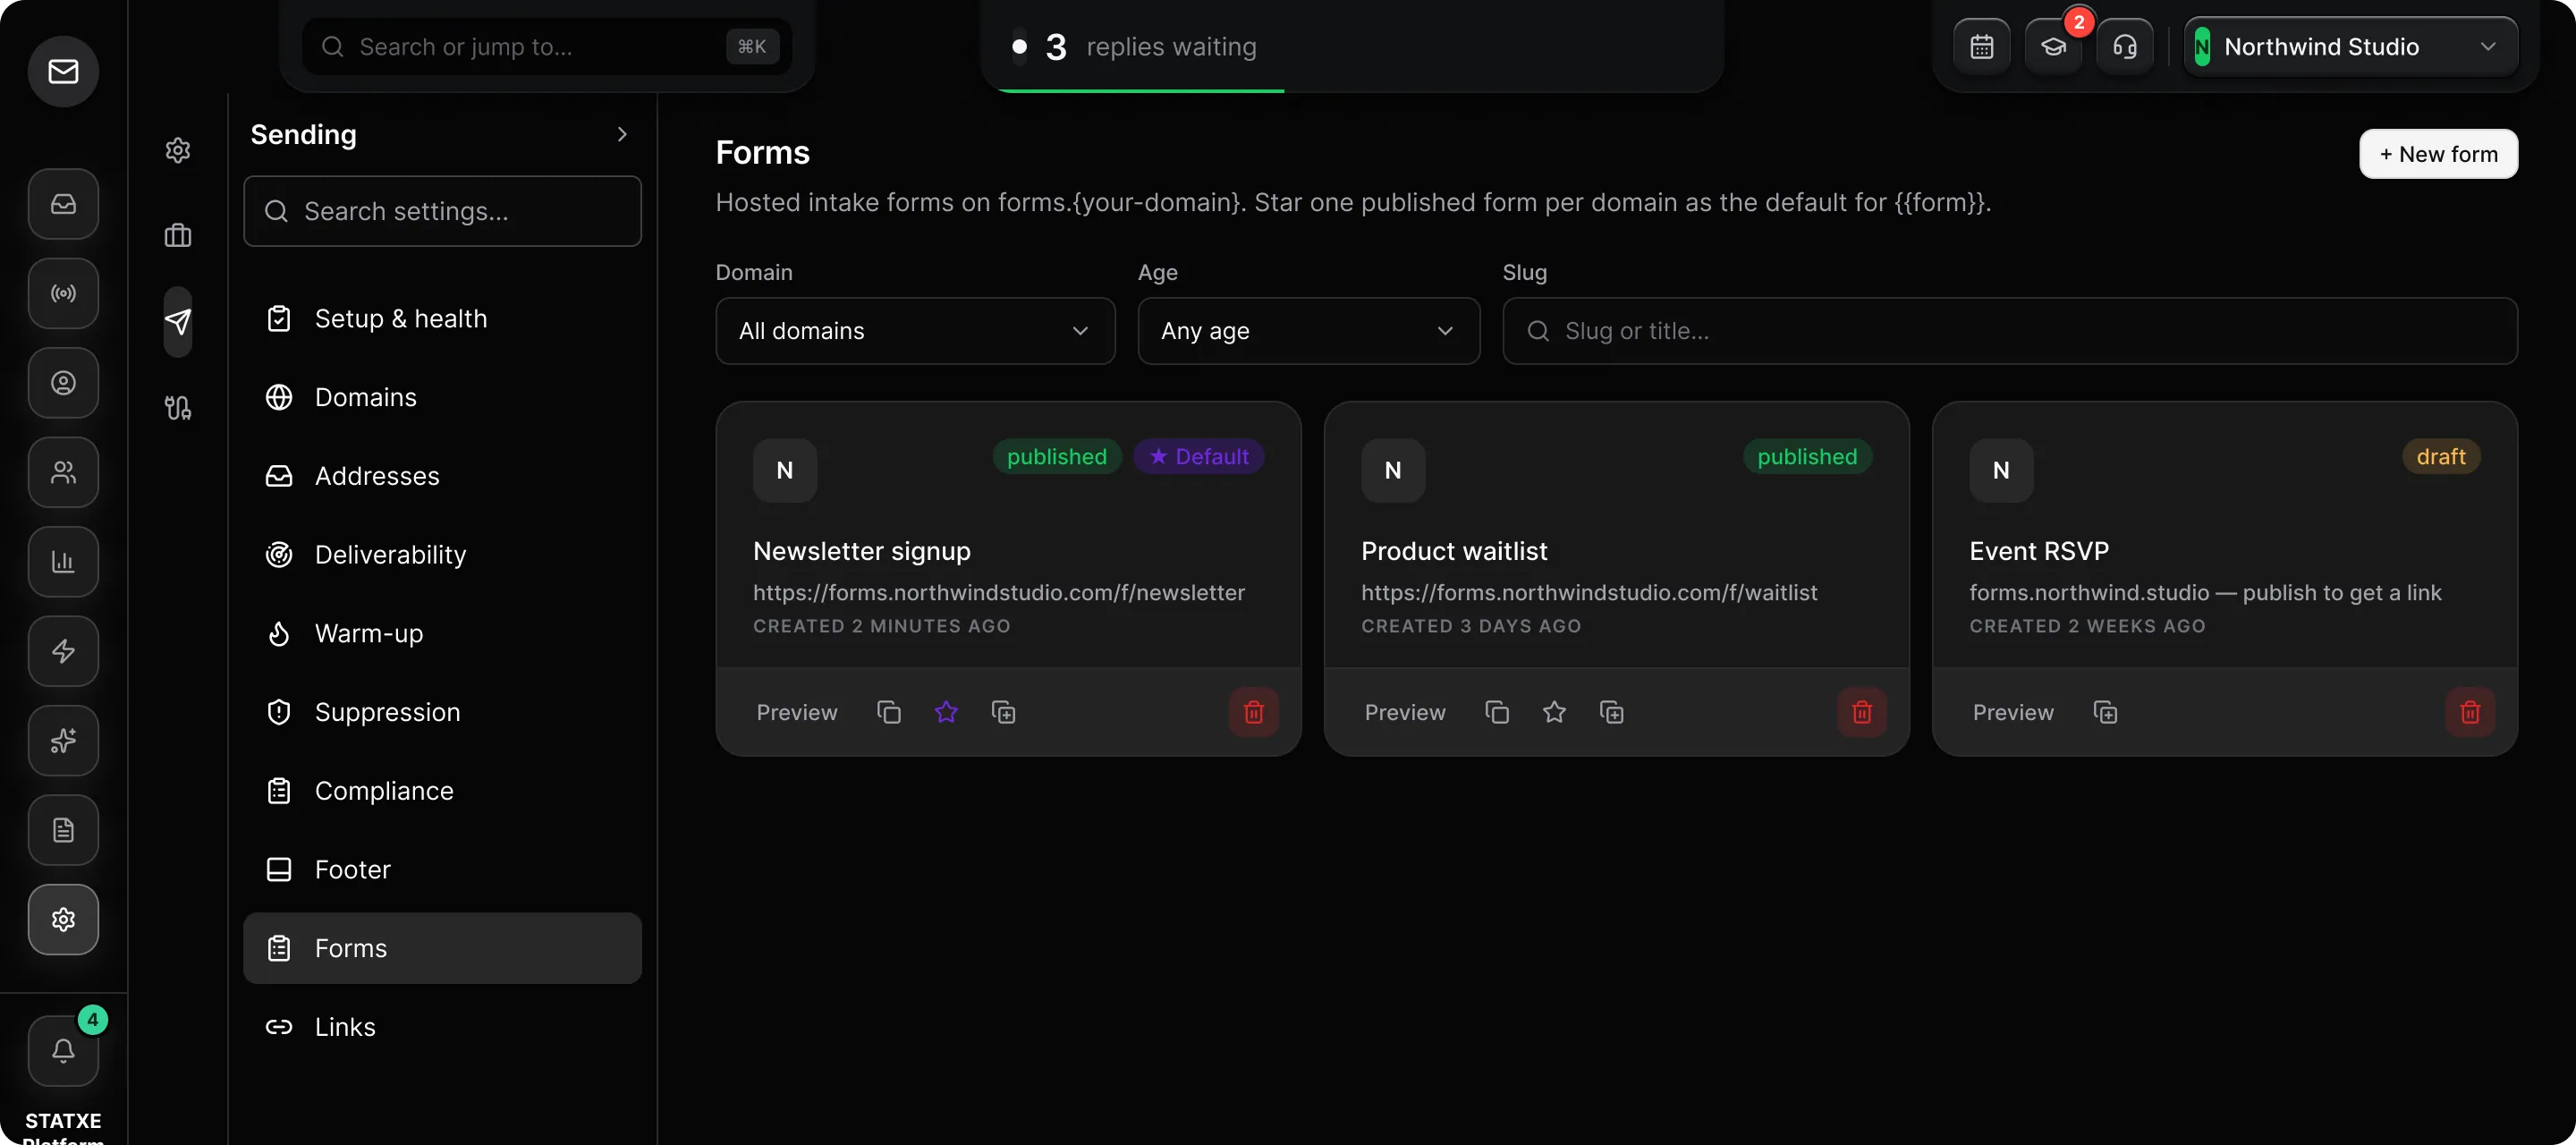
Task: Expand the Sending section chevron
Action: 622,134
